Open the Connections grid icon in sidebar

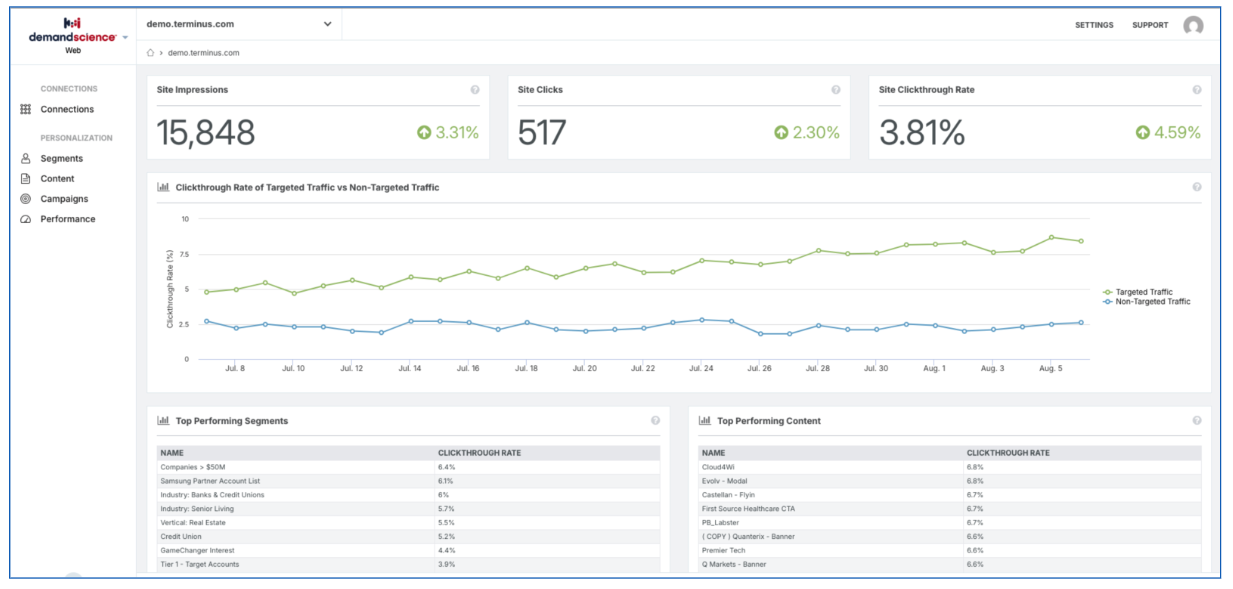[x=26, y=109]
